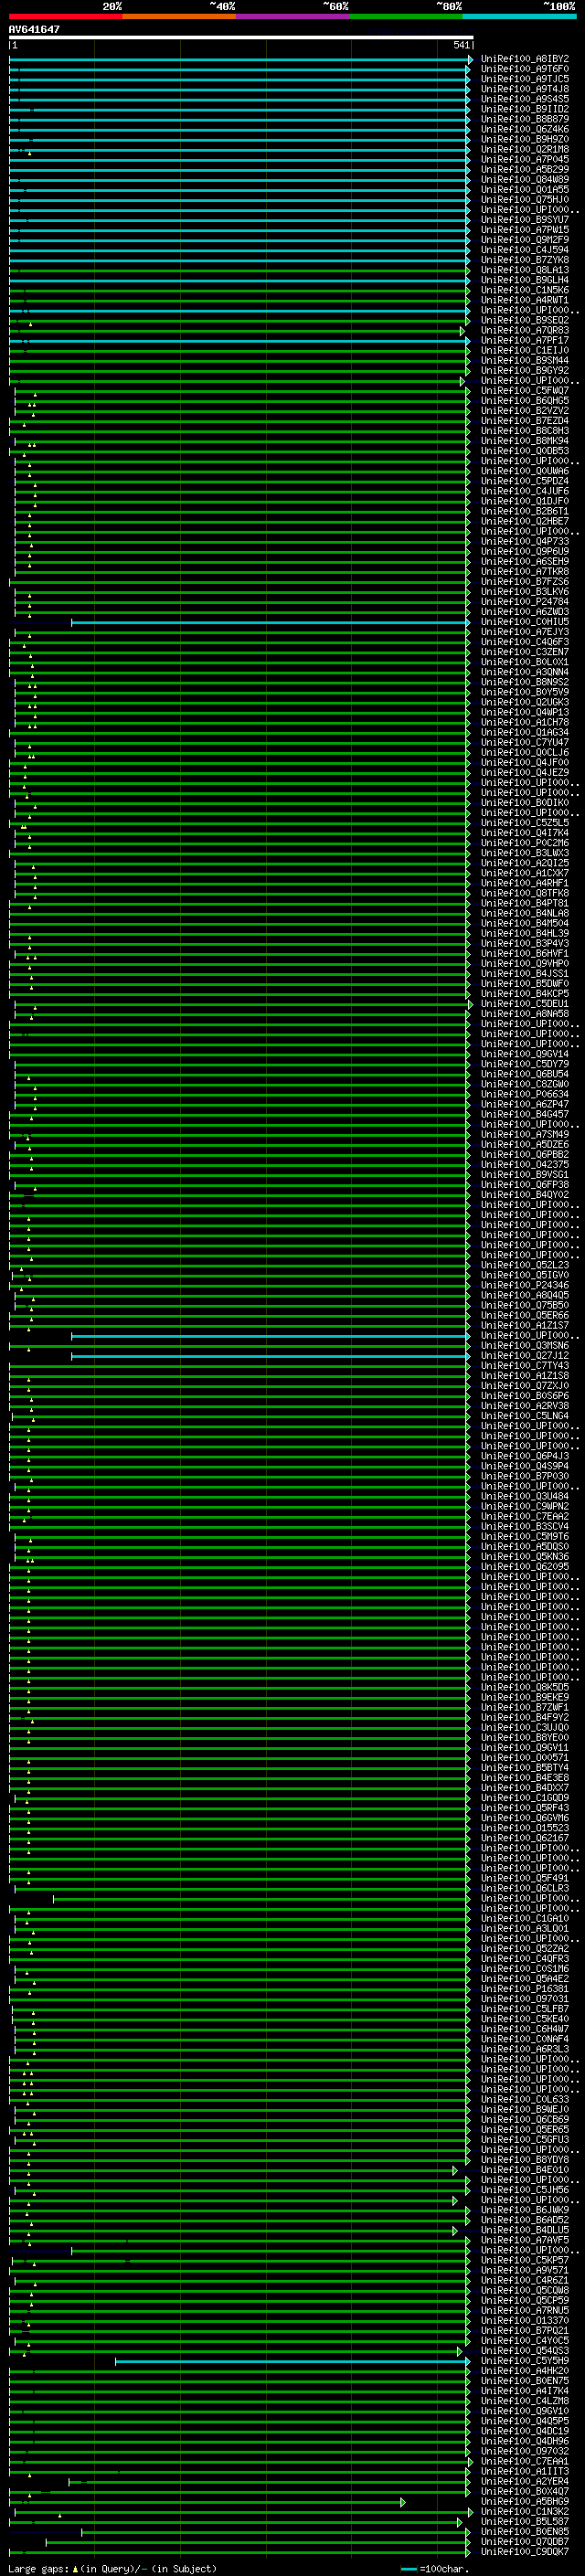Screen dimensions: 585x2576
Task: Select hit label UniRef100_Q8K5D5
Action: coord(525,1687)
